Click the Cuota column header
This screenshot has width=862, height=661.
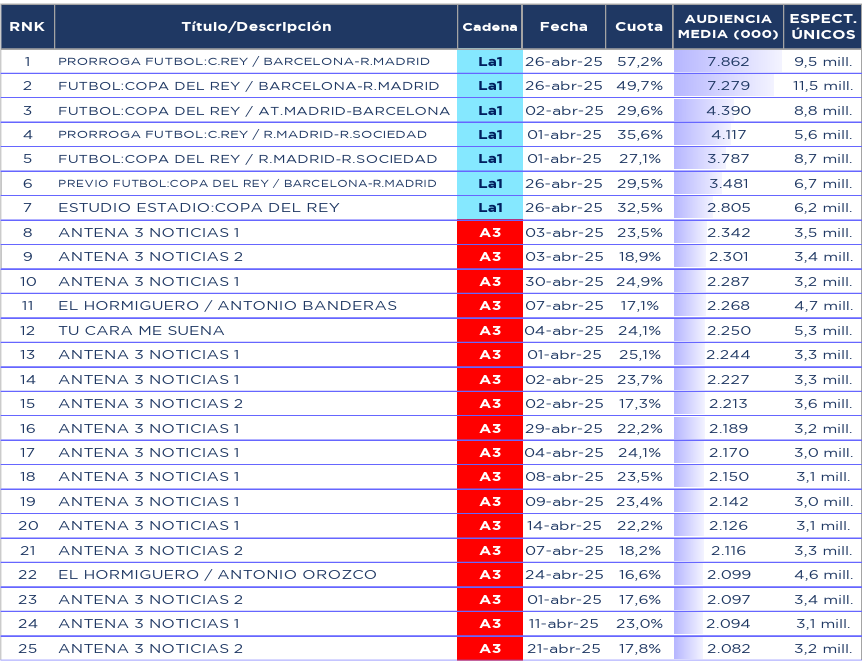pyautogui.click(x=639, y=26)
